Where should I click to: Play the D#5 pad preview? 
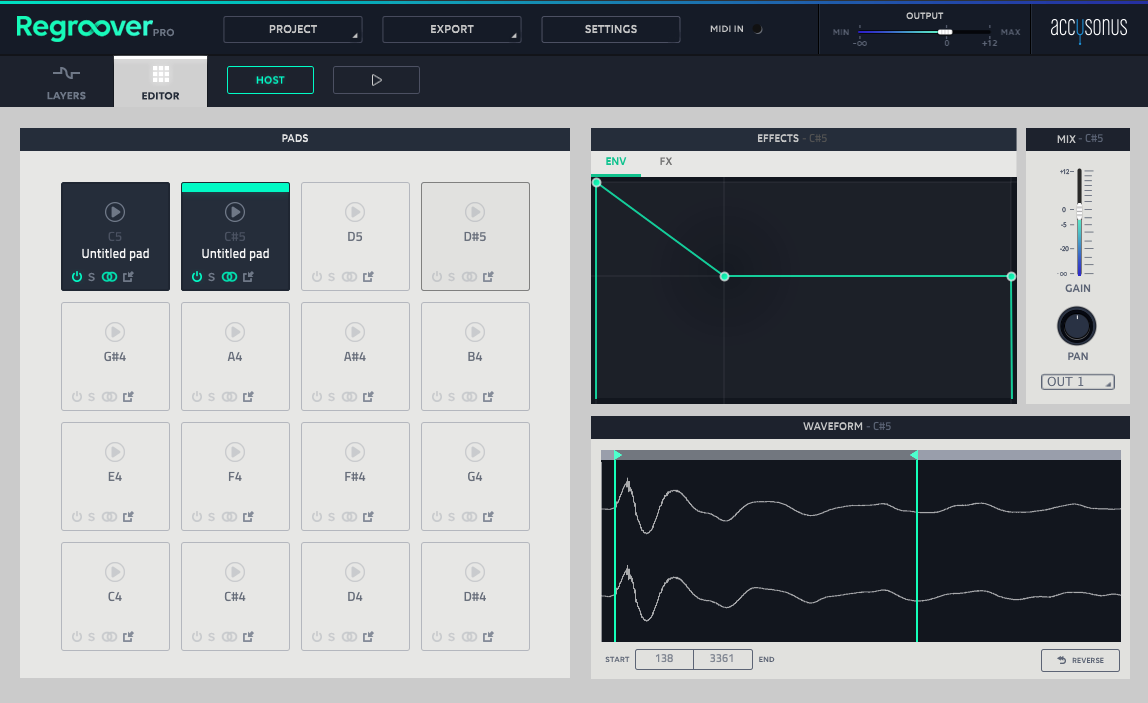click(x=475, y=212)
